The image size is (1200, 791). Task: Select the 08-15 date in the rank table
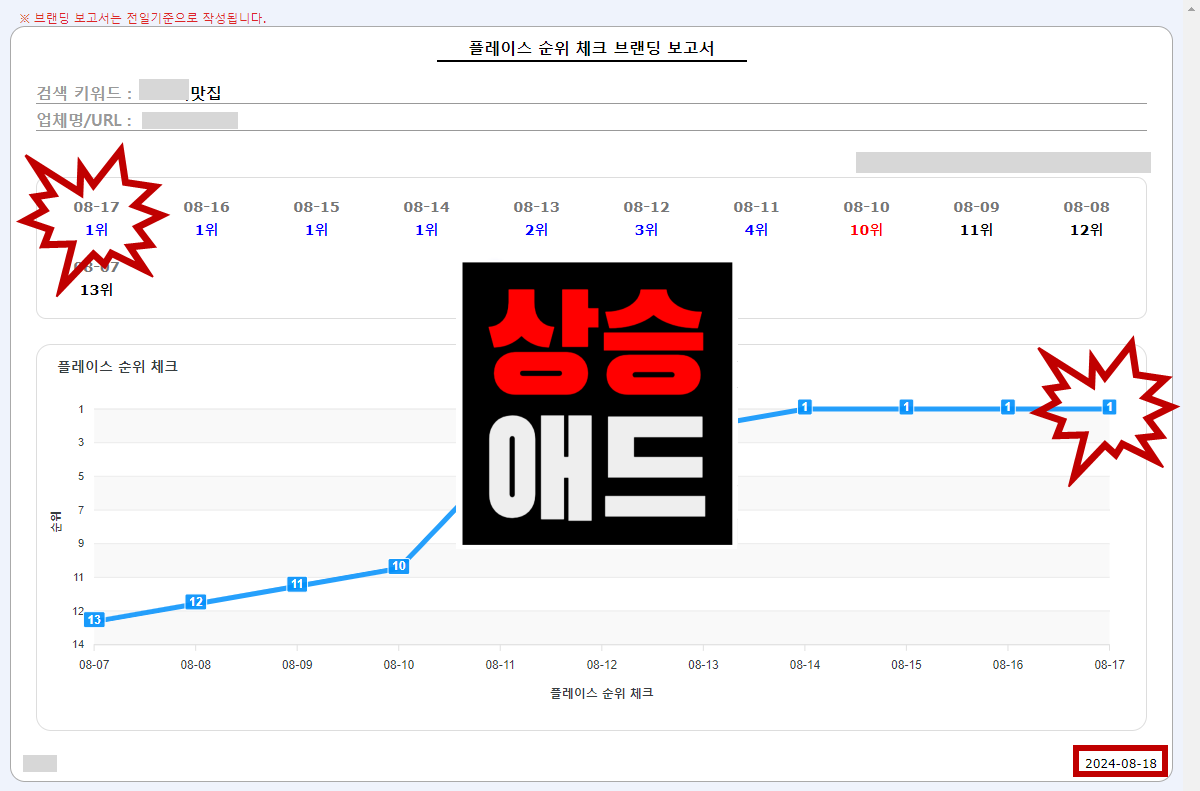pos(317,207)
